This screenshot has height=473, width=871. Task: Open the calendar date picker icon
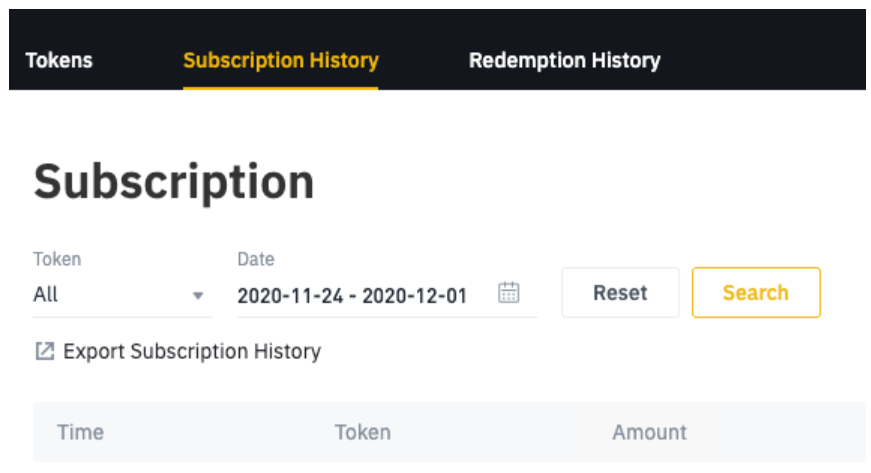pos(508,293)
